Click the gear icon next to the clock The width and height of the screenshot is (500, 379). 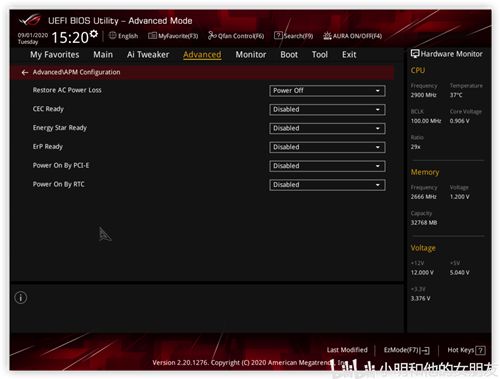[x=94, y=34]
